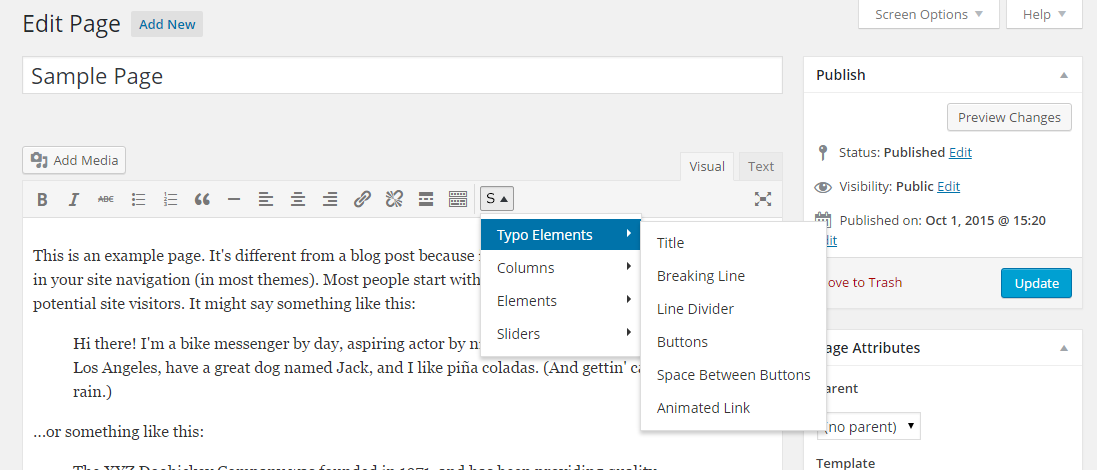The image size is (1098, 470).
Task: Click the paragraph starting 'This is an example page'
Action: click(x=257, y=279)
